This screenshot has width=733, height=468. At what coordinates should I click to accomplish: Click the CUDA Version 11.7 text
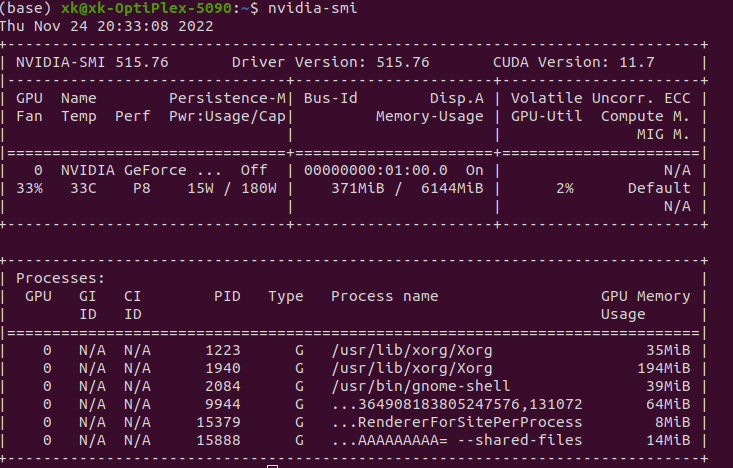(x=574, y=62)
